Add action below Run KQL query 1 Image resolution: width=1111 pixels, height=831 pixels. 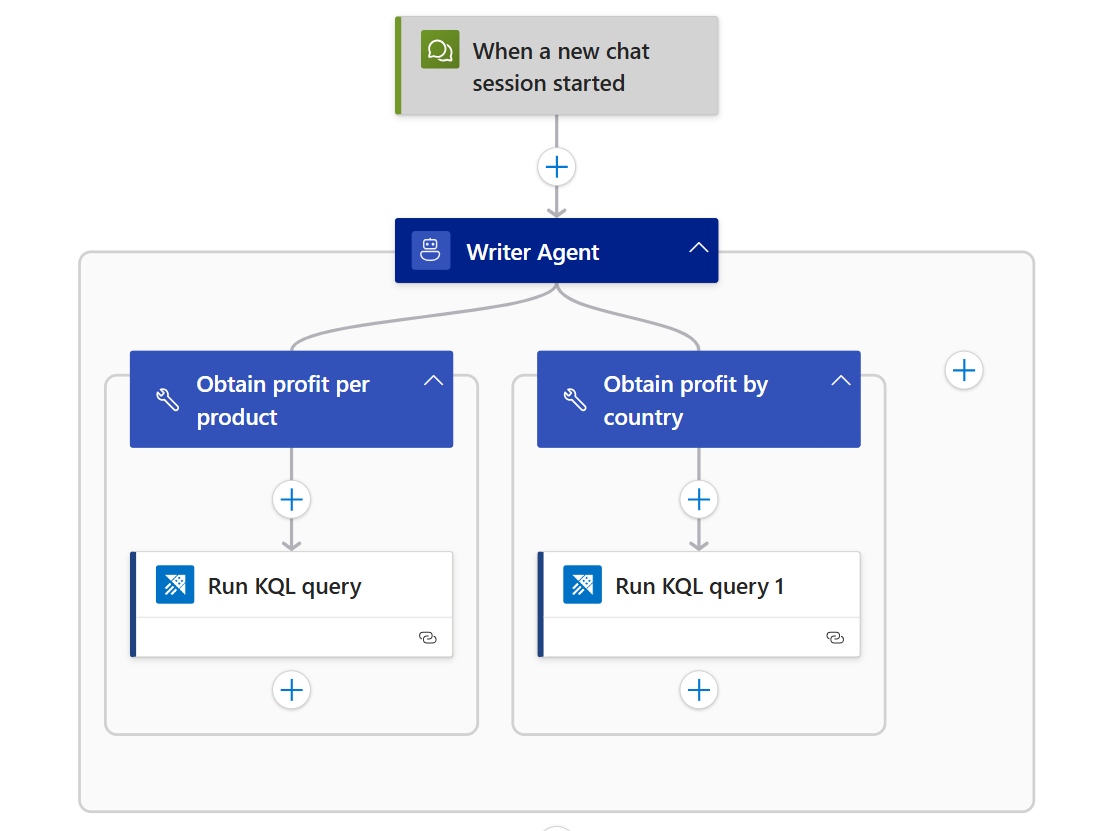click(x=699, y=690)
